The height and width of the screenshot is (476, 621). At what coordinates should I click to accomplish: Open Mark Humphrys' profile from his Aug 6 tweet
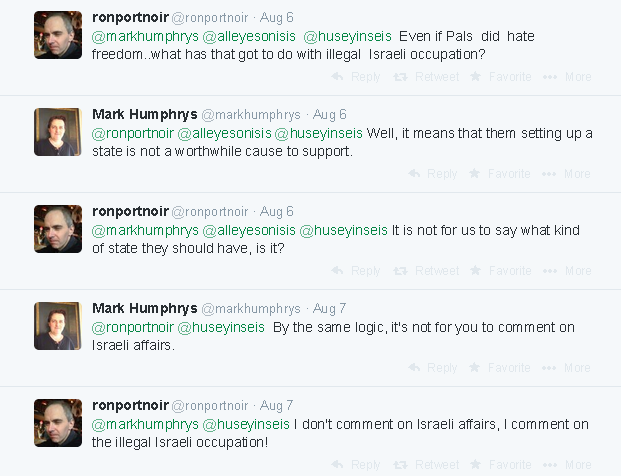143,114
